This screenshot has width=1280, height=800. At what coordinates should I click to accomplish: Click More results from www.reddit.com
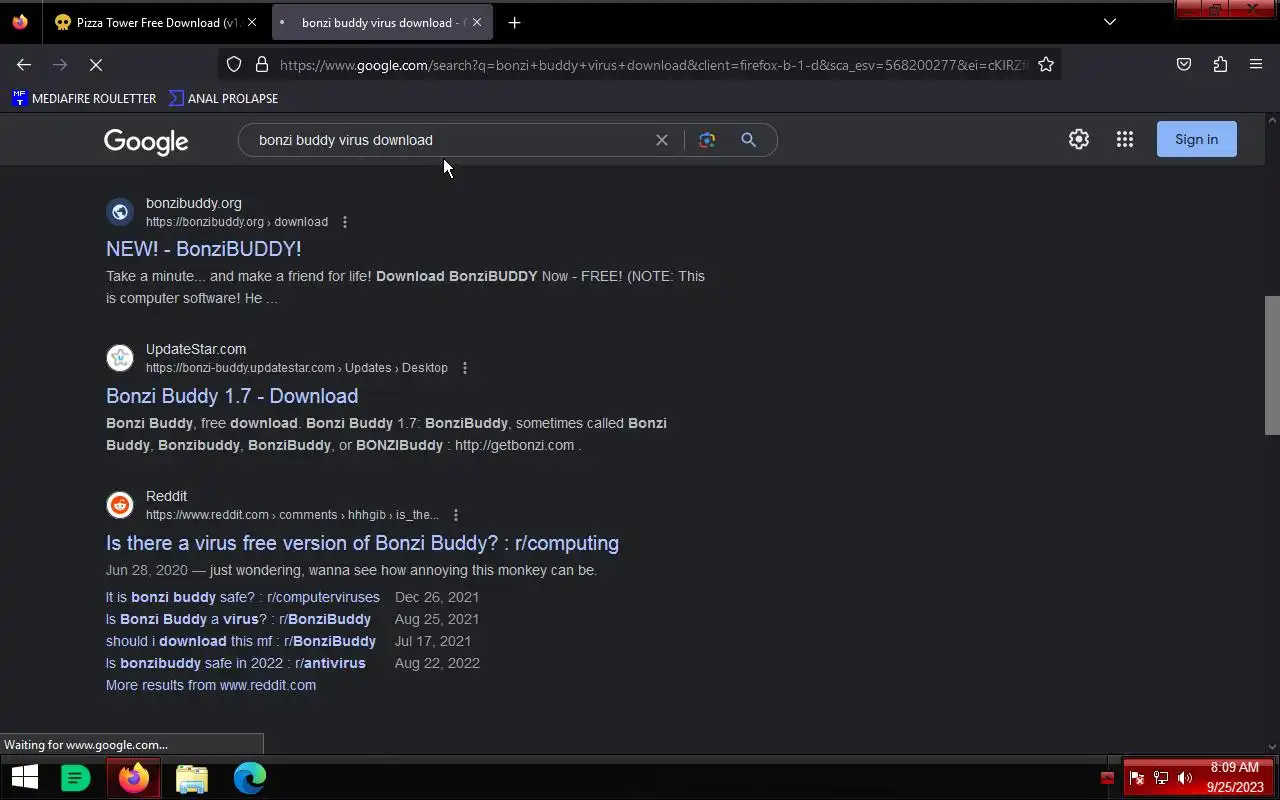tap(211, 685)
